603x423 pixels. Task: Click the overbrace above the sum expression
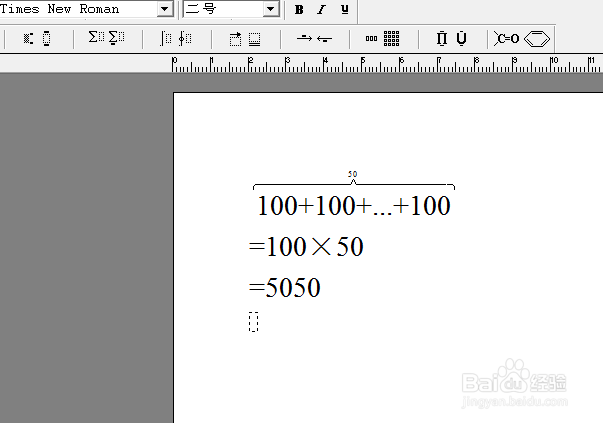coord(354,185)
